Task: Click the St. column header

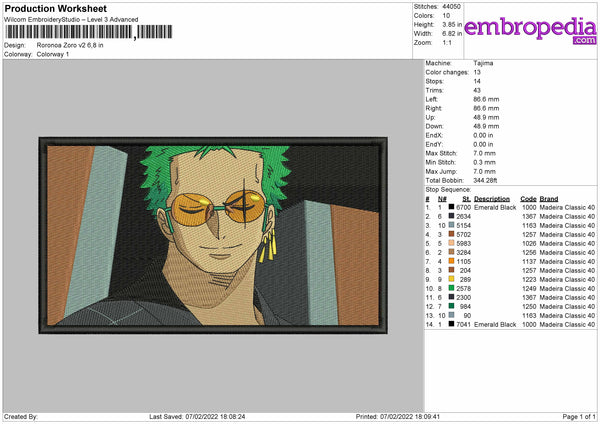Action: tap(466, 199)
